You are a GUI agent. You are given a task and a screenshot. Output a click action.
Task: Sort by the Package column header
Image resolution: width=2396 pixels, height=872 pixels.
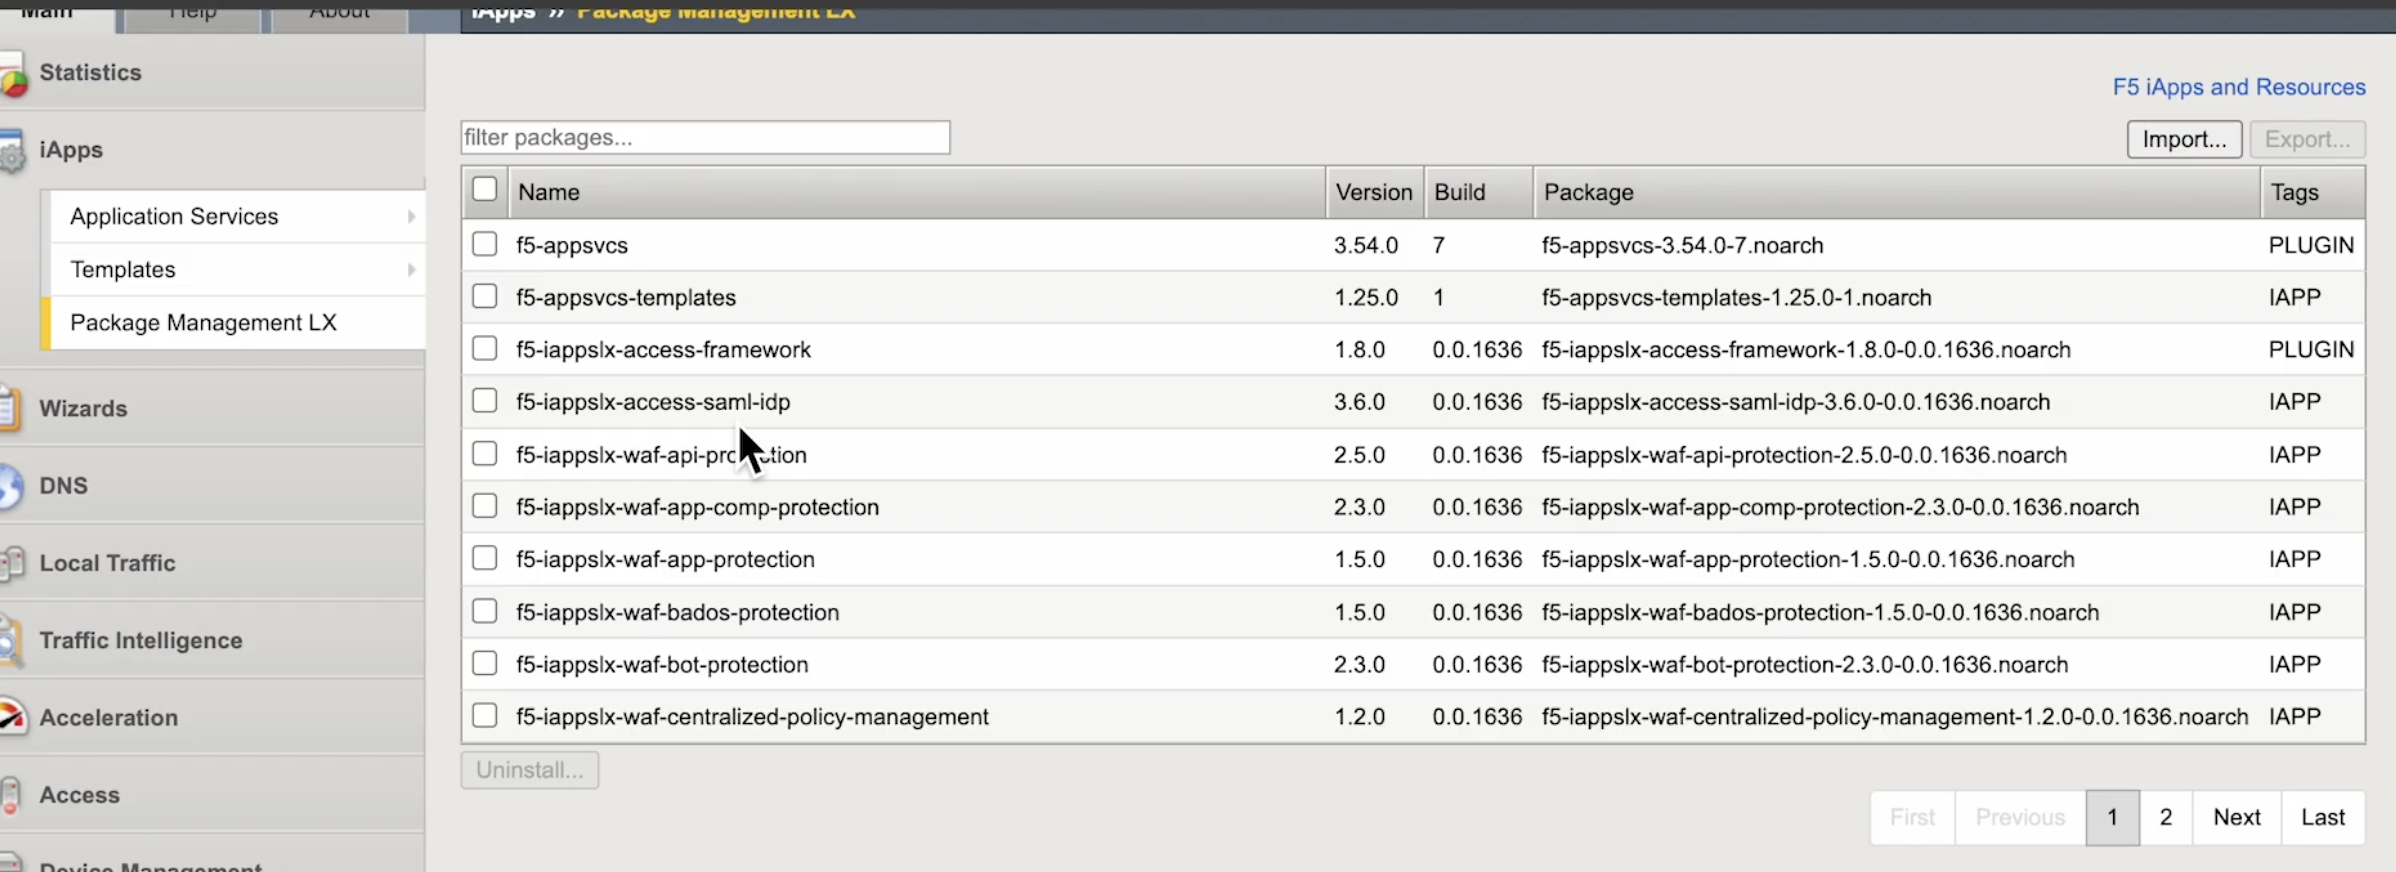click(1896, 192)
